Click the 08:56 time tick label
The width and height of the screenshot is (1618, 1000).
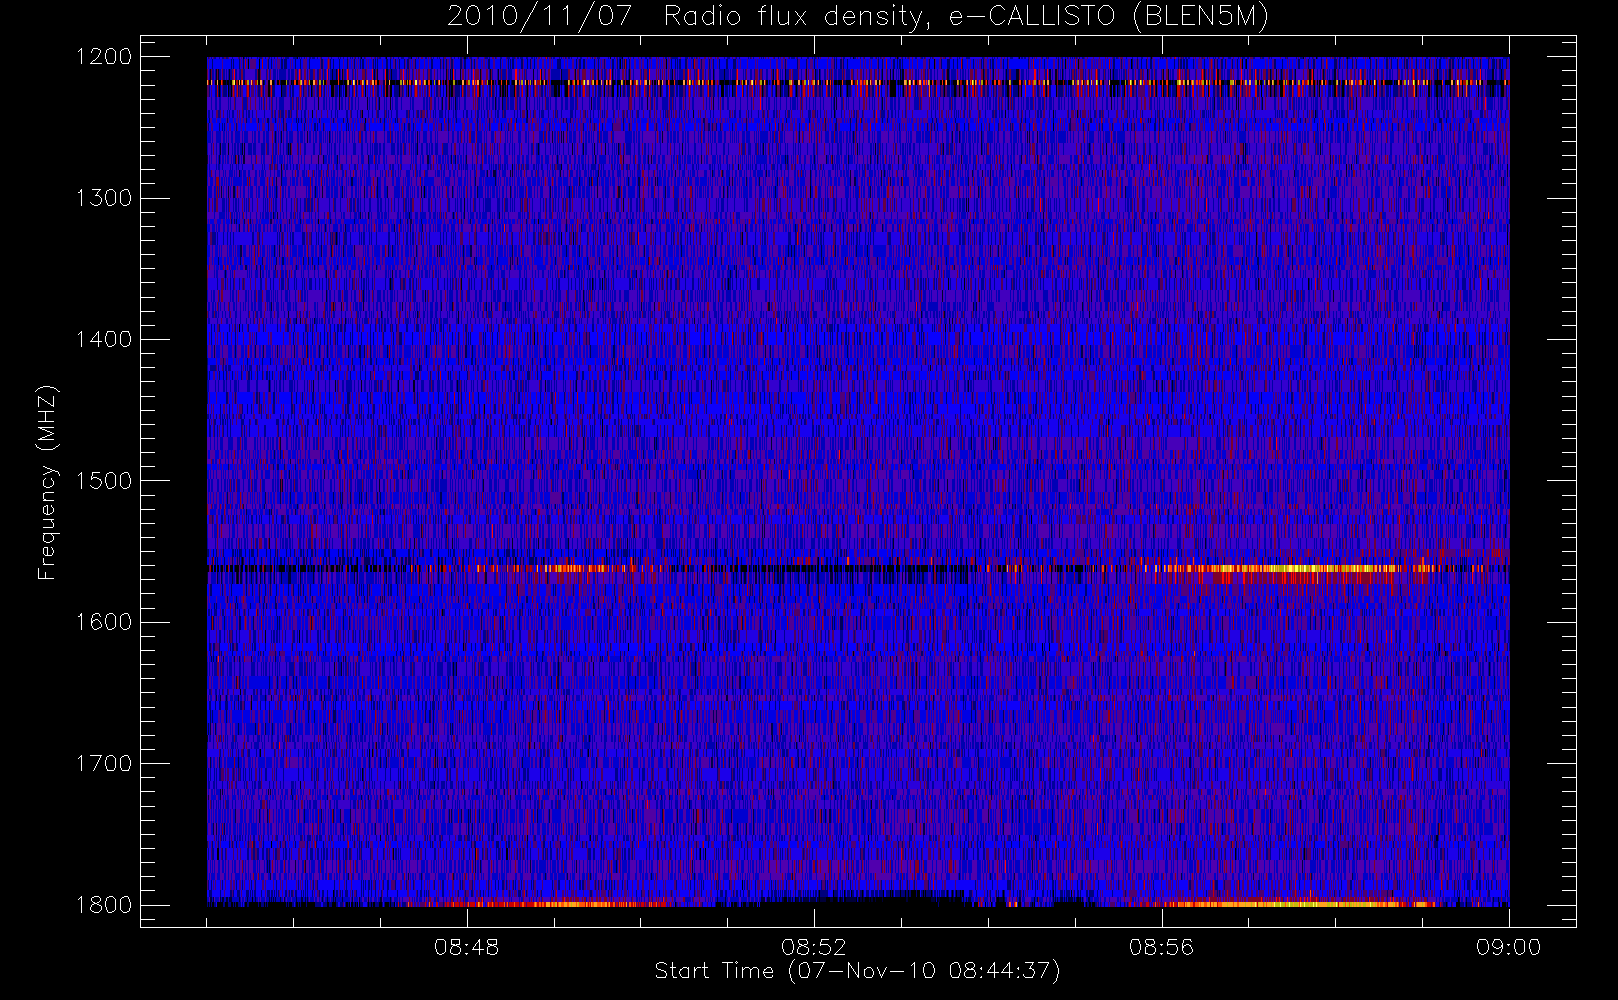pyautogui.click(x=1161, y=947)
